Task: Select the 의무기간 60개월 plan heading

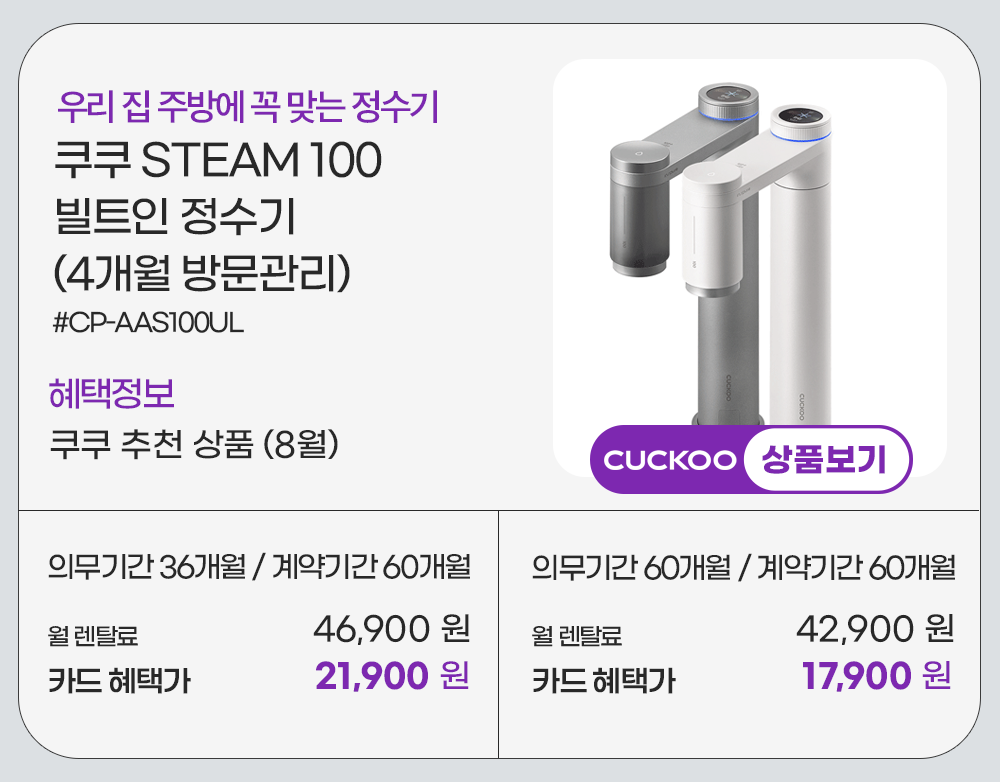Action: pos(743,568)
